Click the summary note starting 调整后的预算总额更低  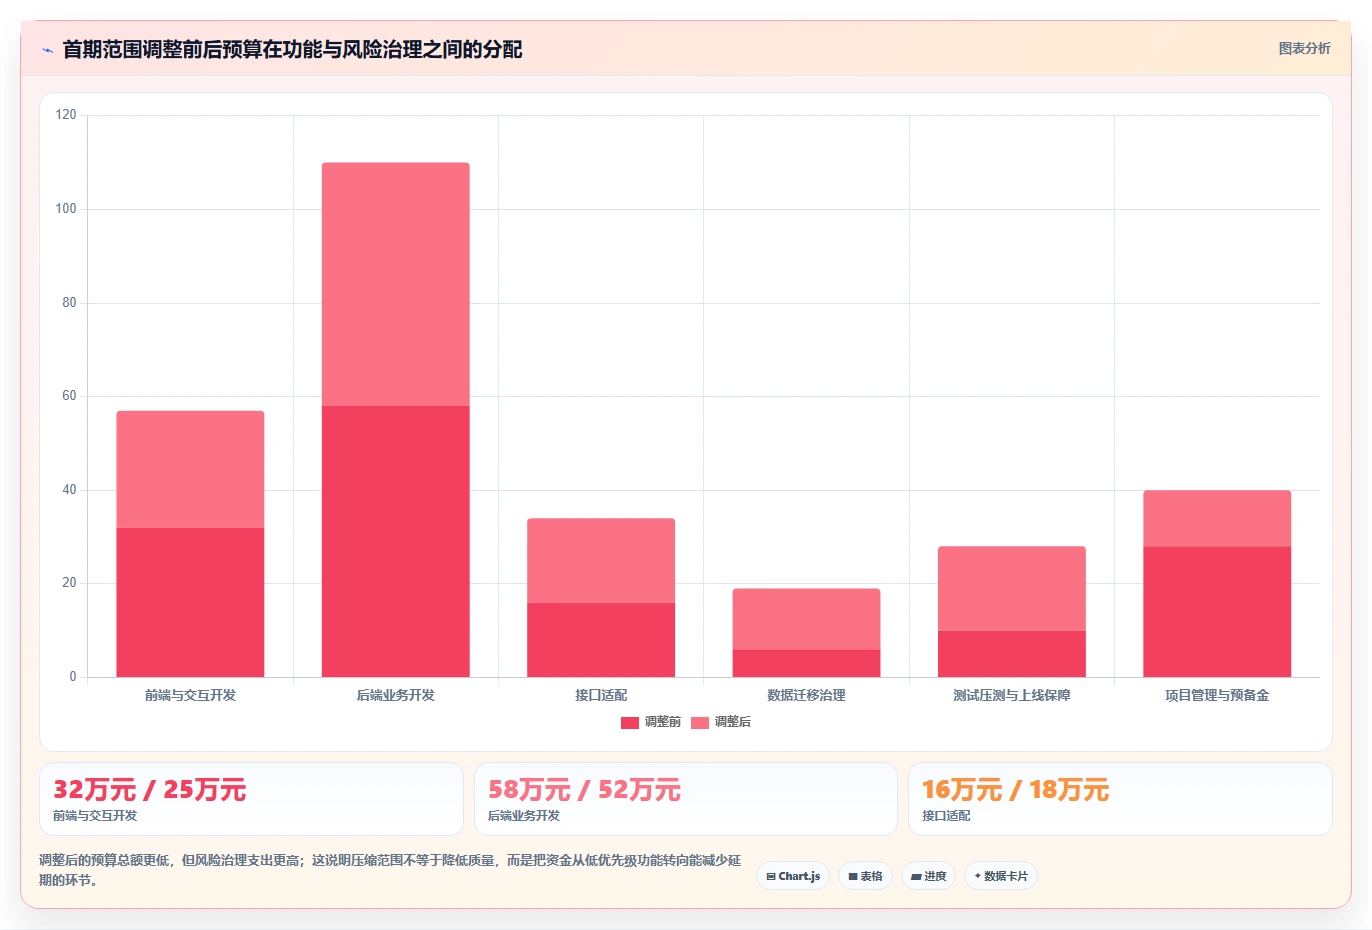coord(390,870)
